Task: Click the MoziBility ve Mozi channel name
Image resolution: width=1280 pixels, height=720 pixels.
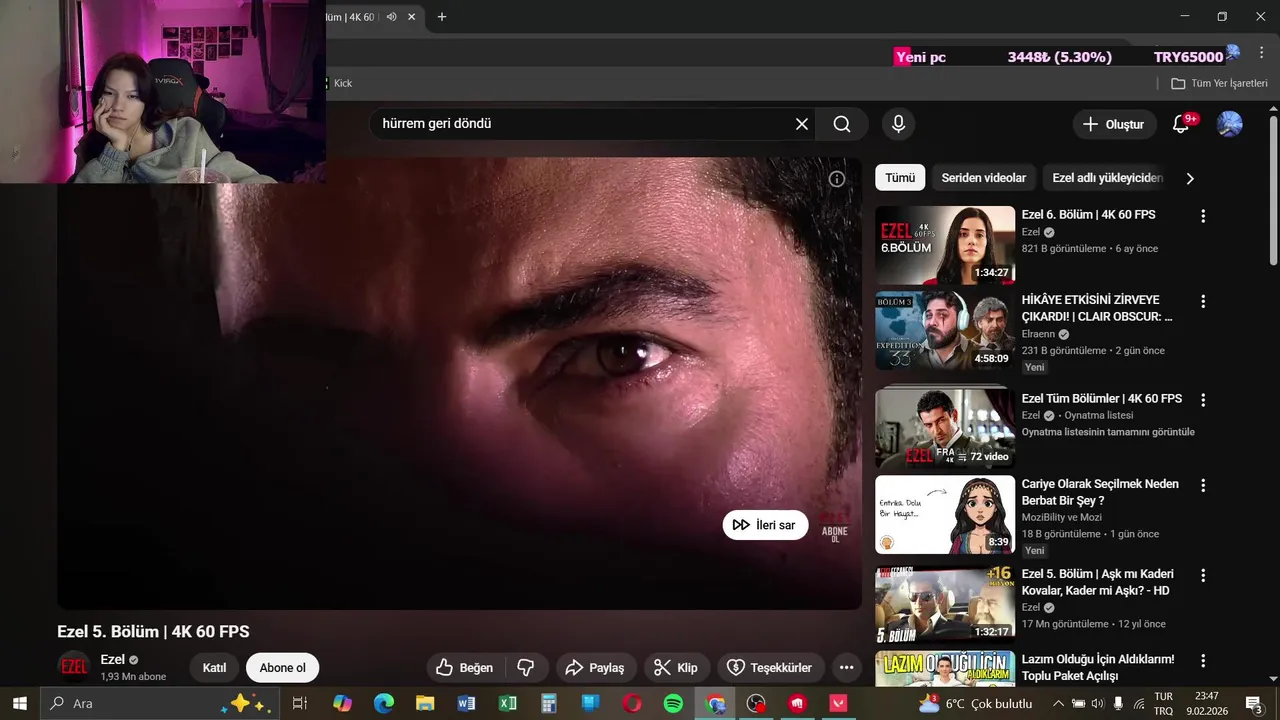Action: (1061, 517)
